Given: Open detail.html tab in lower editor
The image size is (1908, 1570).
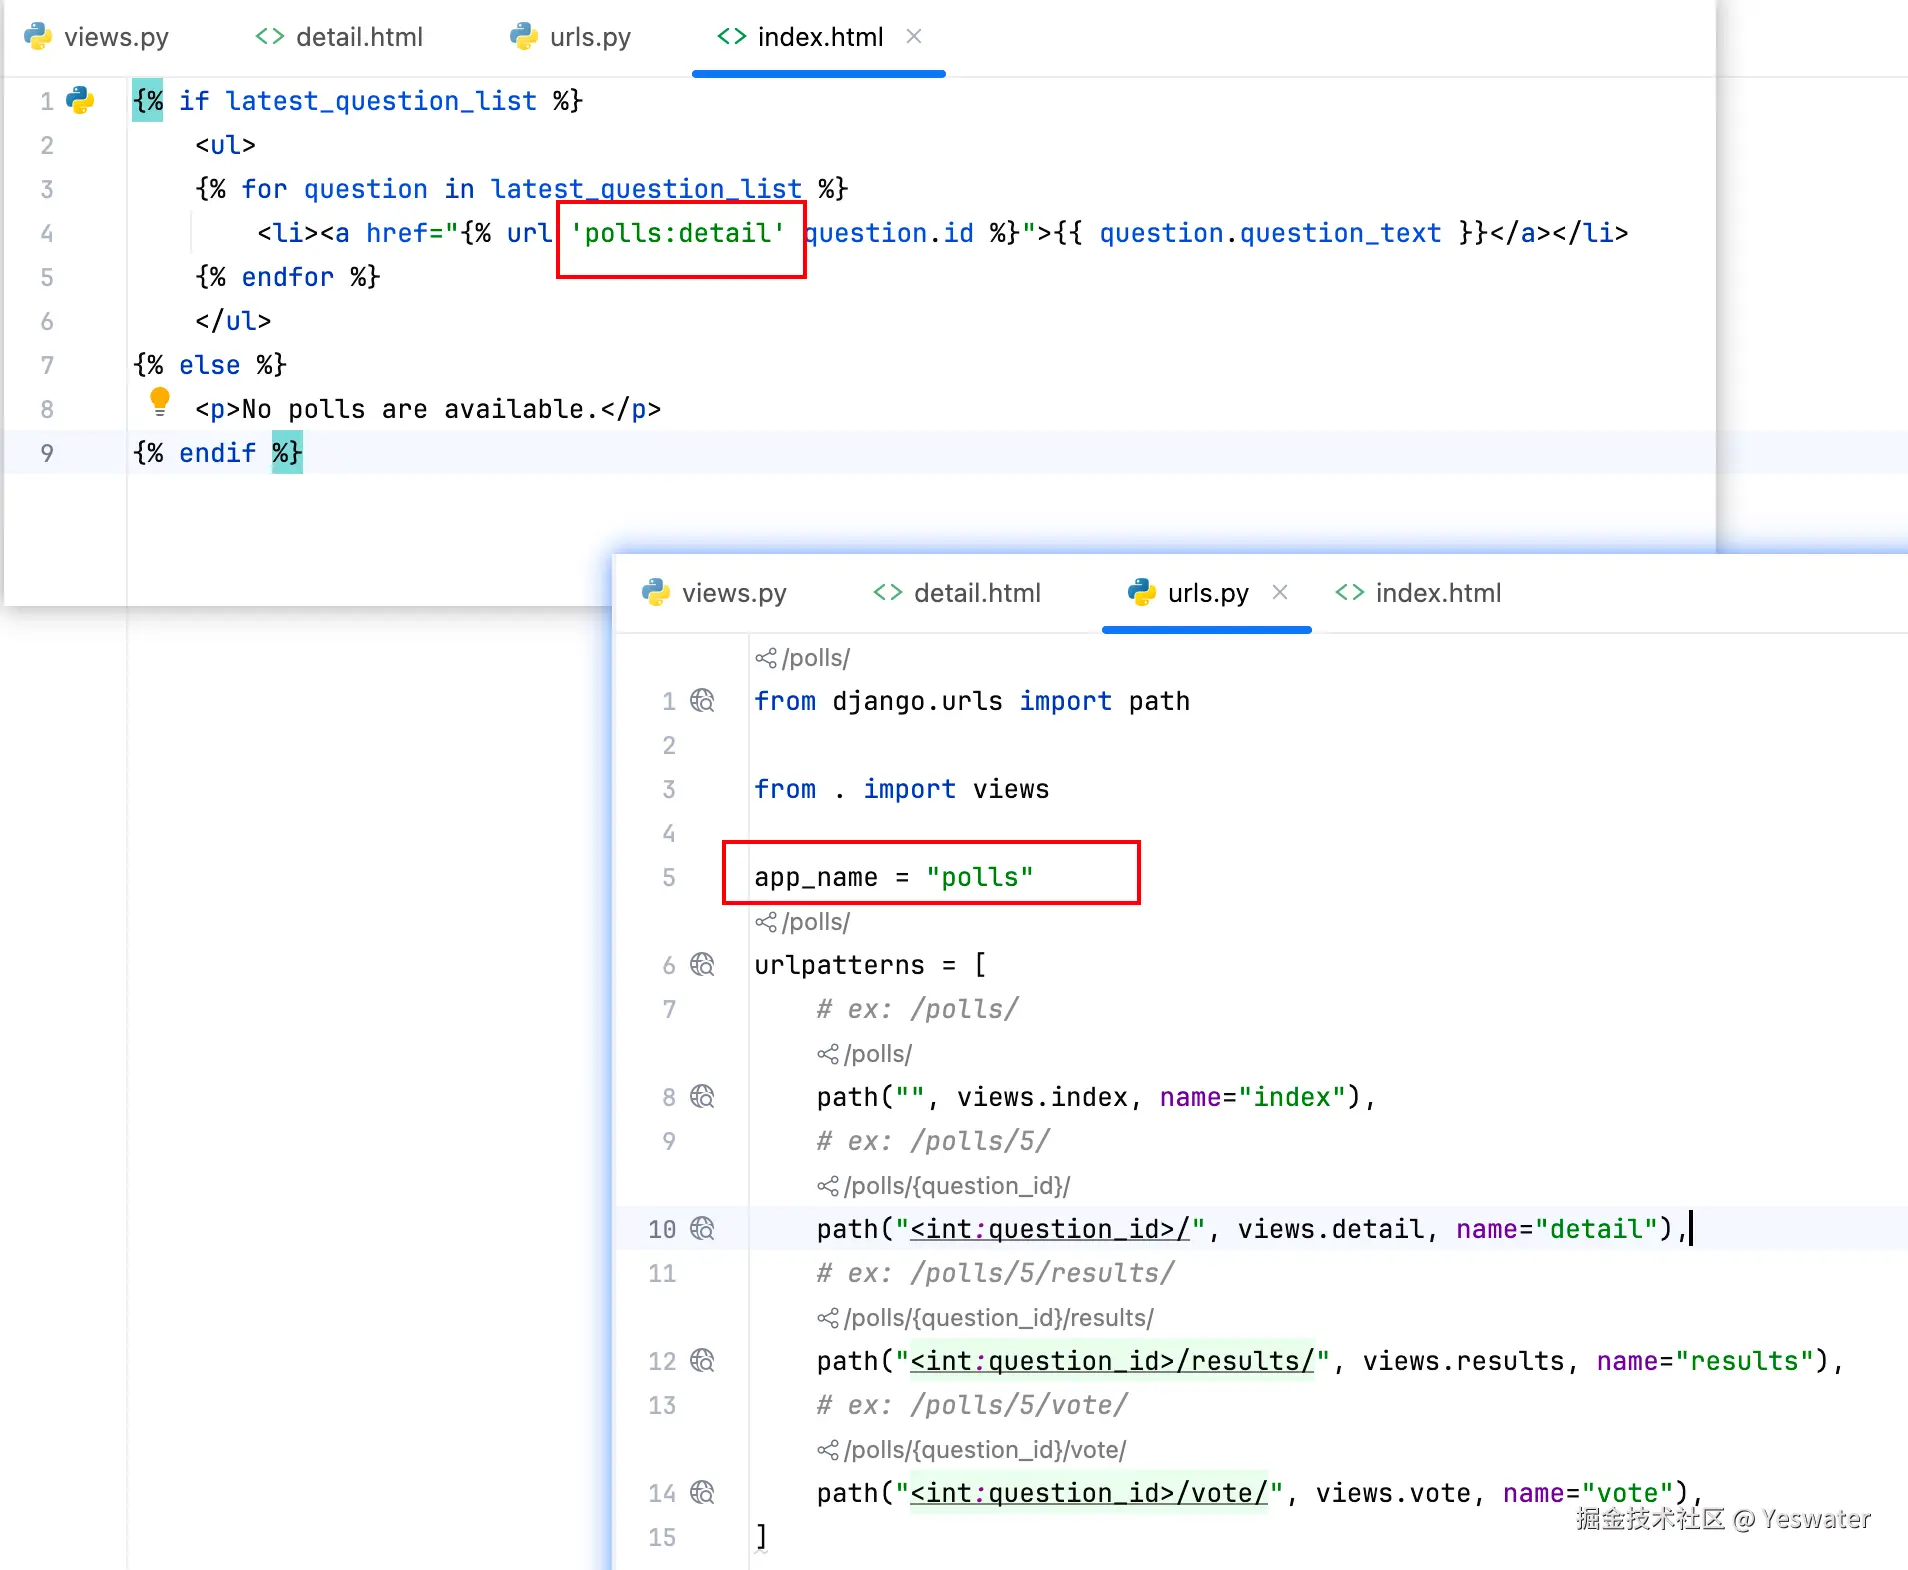Looking at the screenshot, I should (x=958, y=593).
